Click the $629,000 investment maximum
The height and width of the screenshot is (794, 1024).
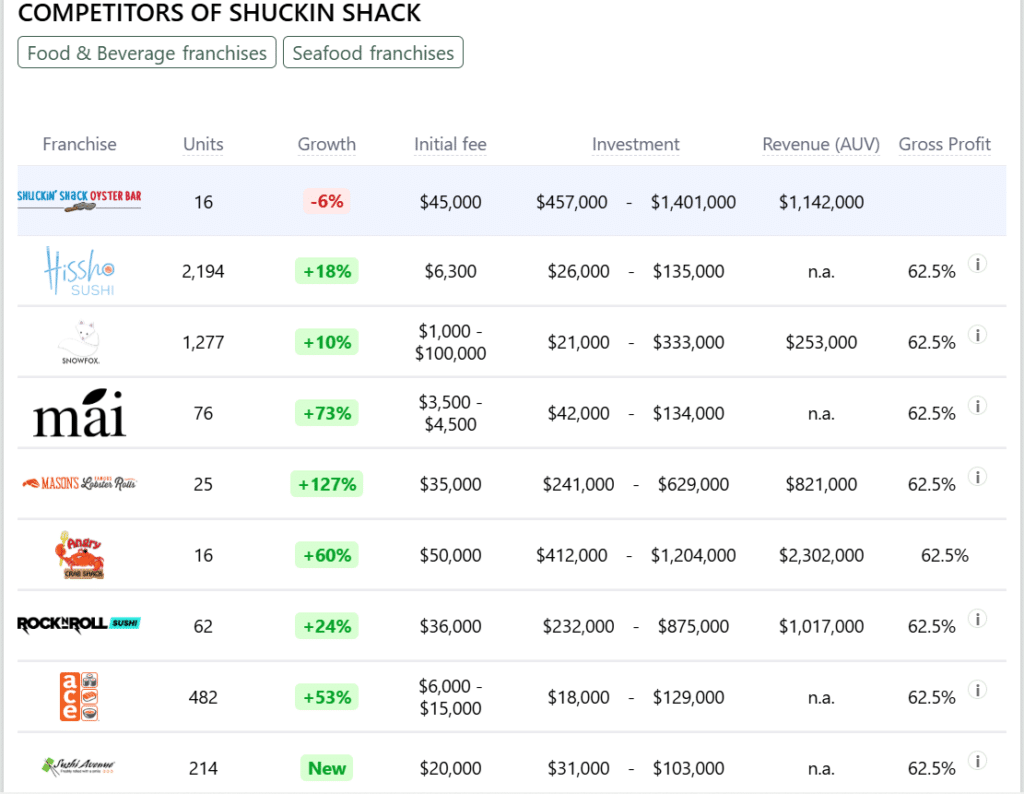tap(693, 484)
